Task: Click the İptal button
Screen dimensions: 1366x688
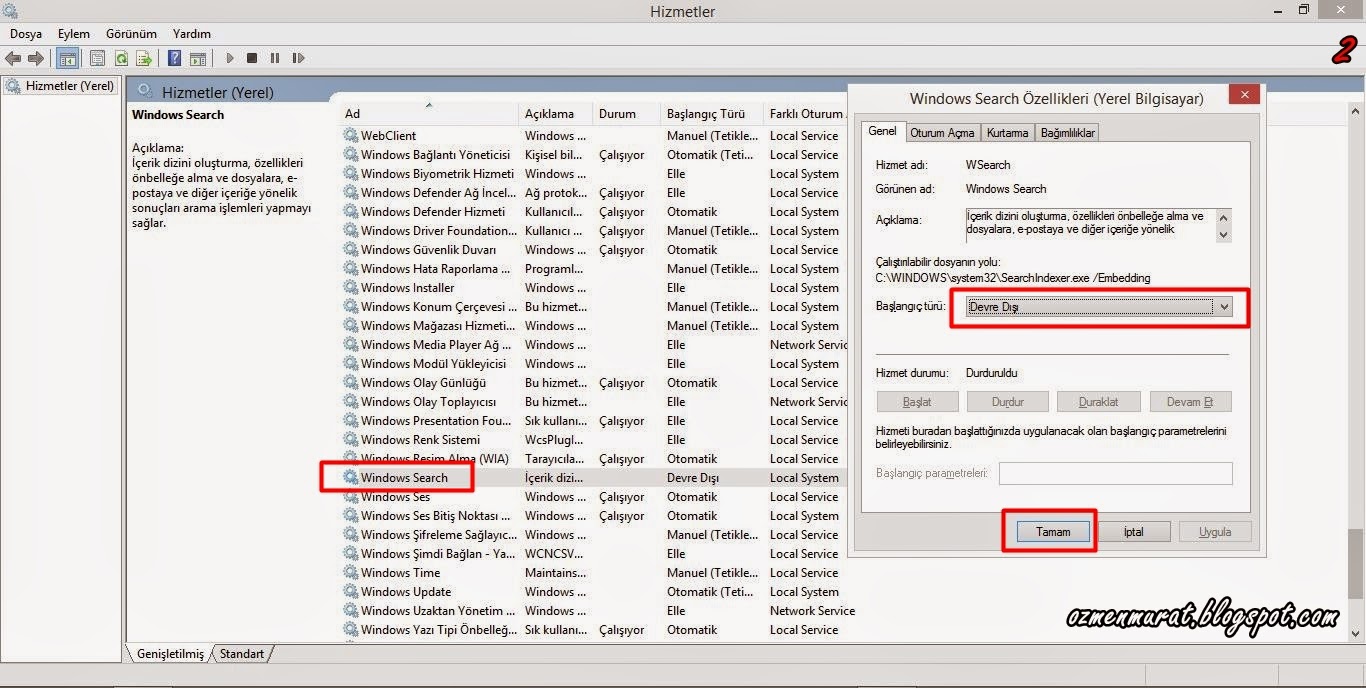Action: point(1133,532)
